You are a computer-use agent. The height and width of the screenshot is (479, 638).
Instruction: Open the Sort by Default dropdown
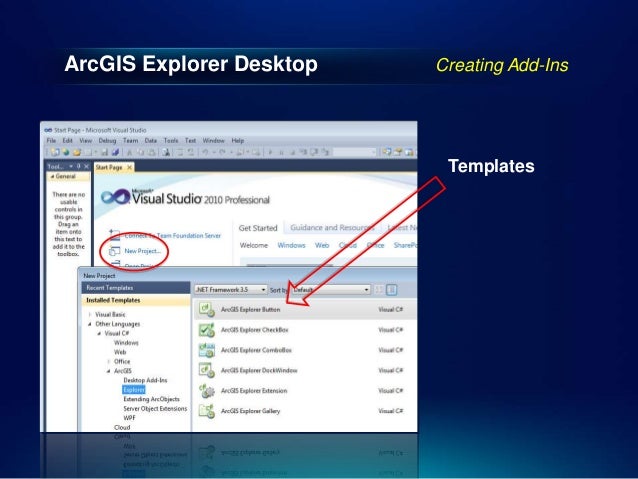[331, 290]
